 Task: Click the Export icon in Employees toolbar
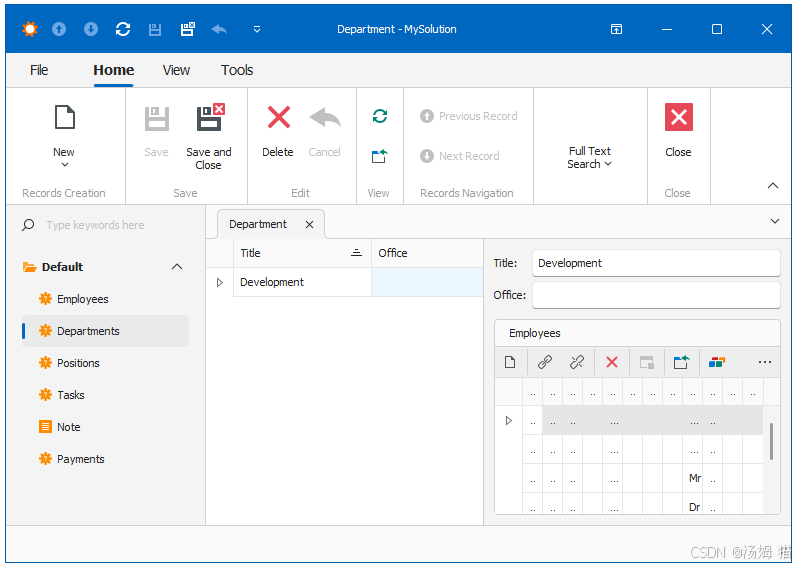[681, 362]
